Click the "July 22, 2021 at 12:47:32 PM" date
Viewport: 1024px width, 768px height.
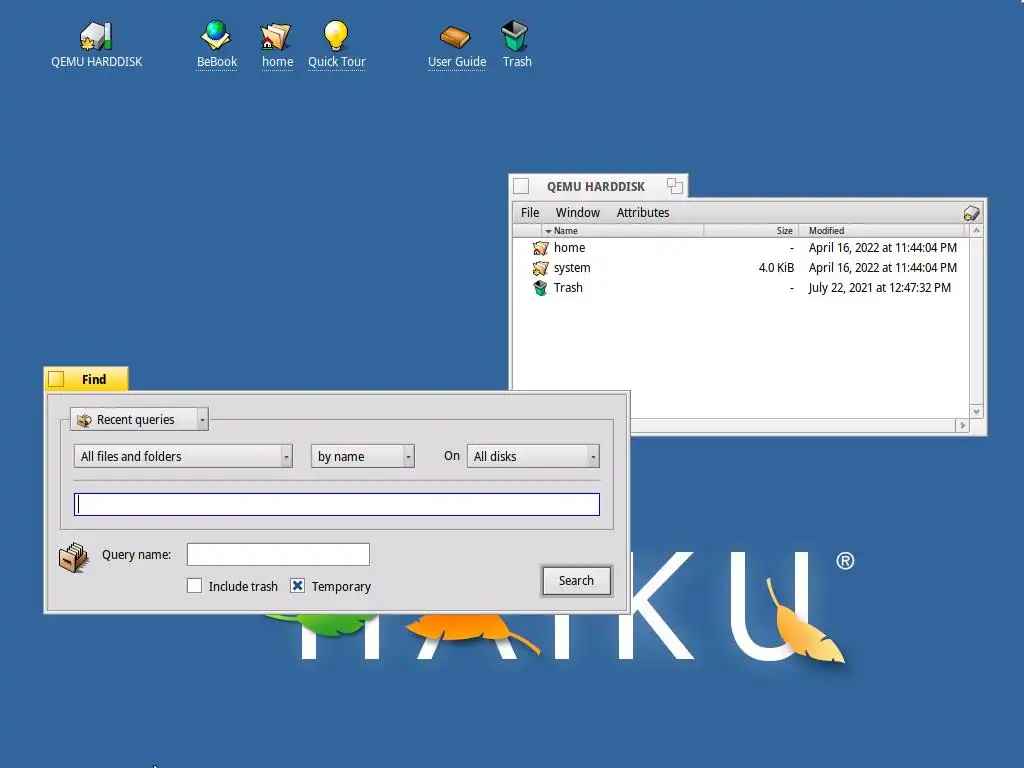click(879, 288)
